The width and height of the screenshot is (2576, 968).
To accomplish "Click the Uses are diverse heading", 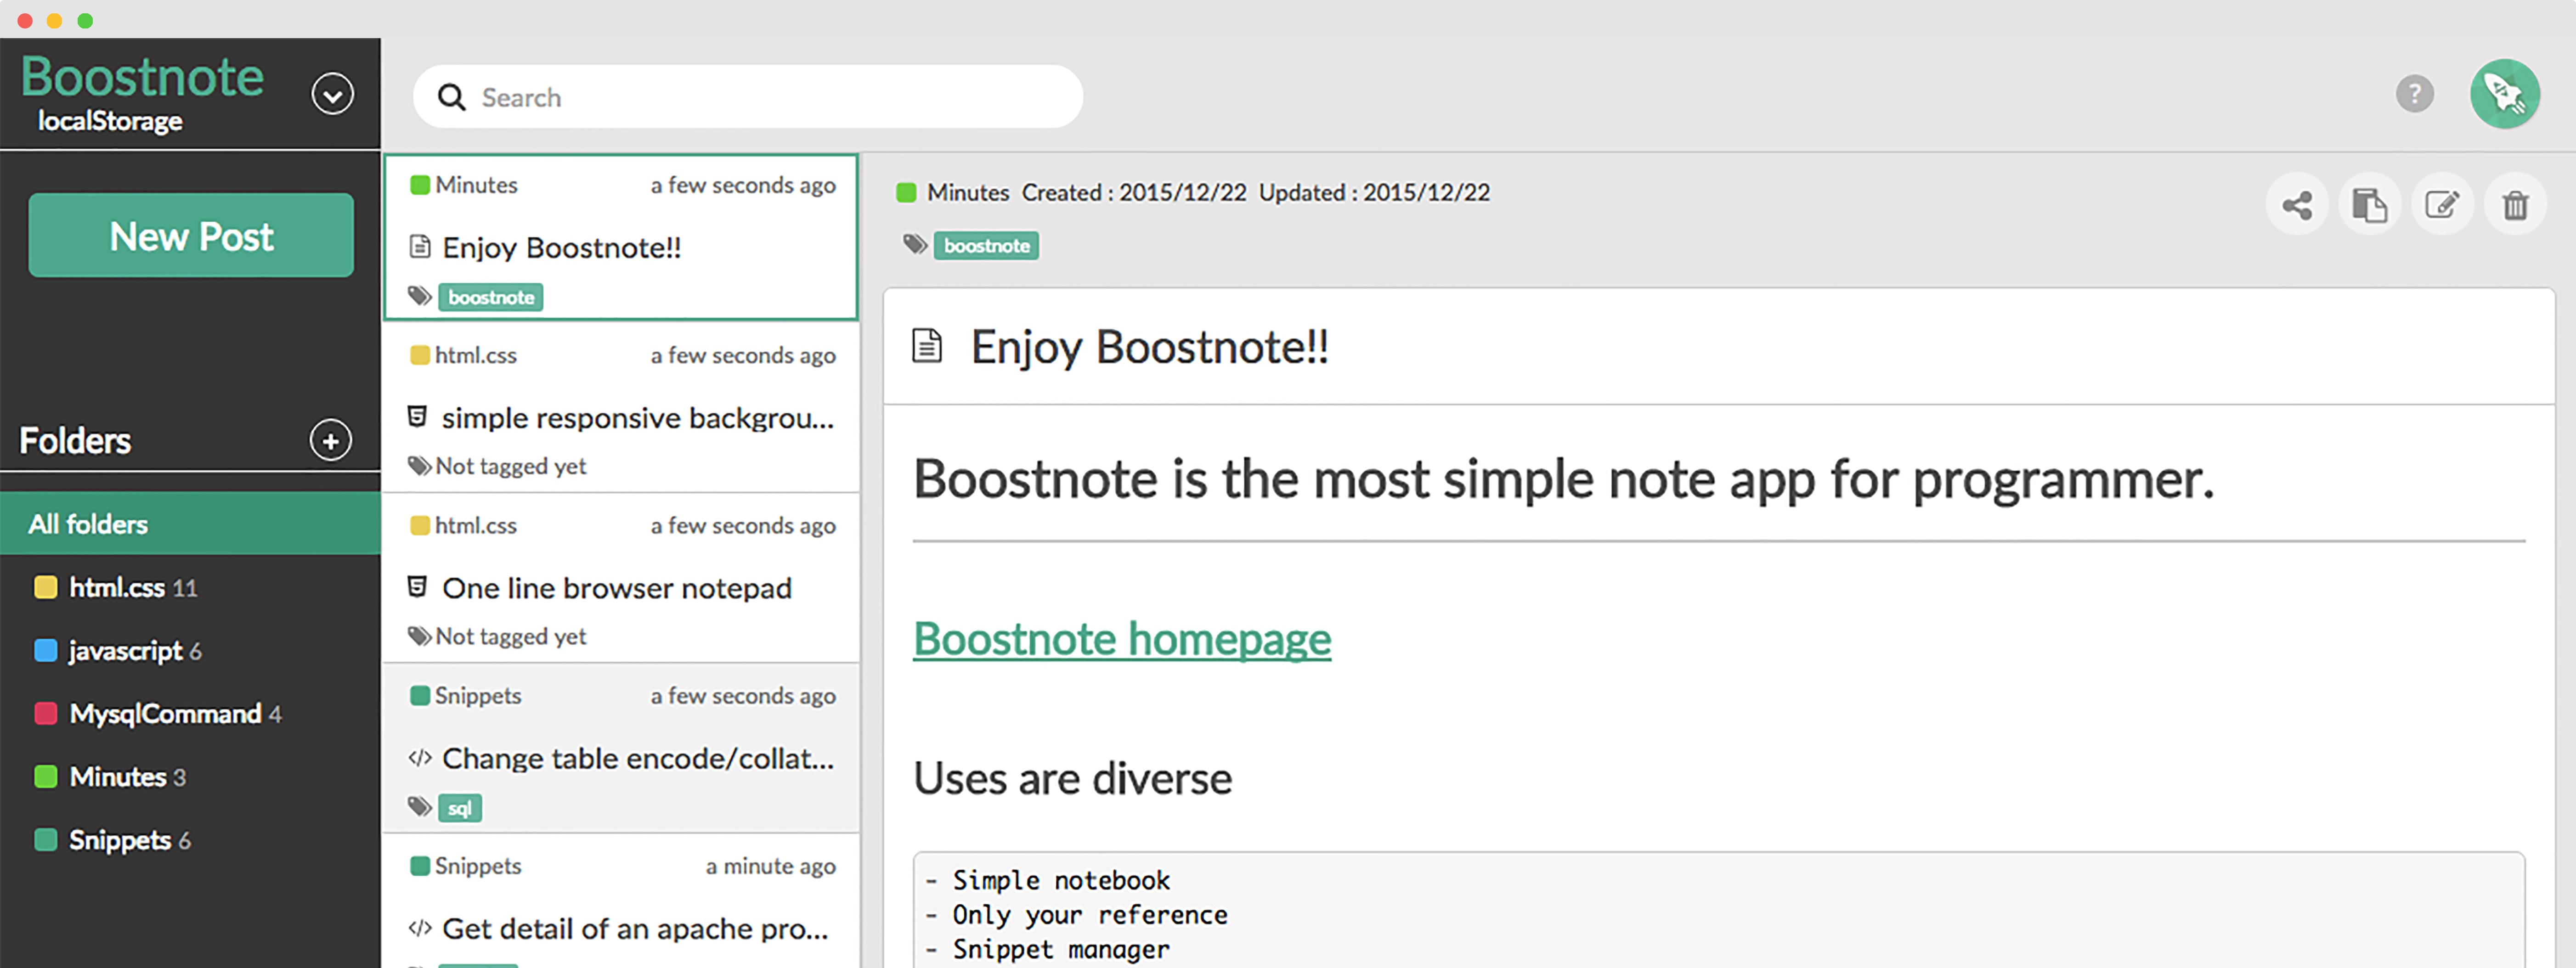I will pyautogui.click(x=1073, y=778).
